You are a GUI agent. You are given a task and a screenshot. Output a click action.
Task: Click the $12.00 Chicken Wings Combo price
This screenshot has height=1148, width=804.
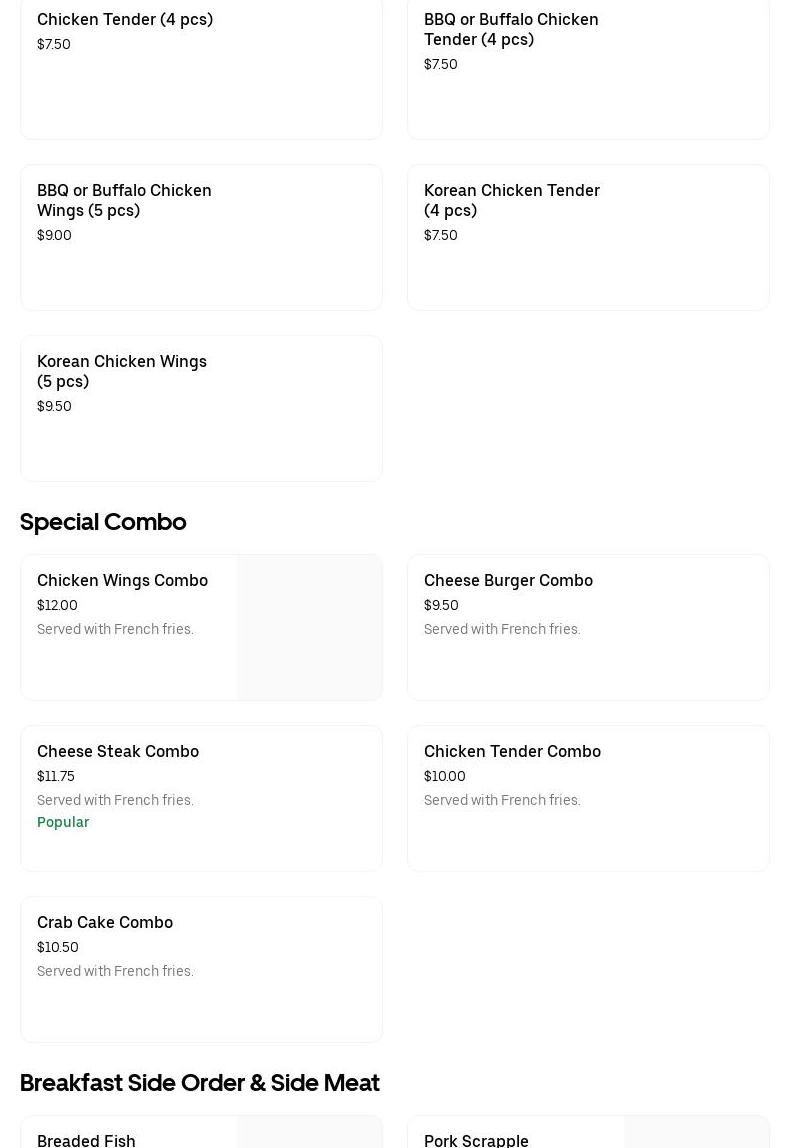[57, 605]
